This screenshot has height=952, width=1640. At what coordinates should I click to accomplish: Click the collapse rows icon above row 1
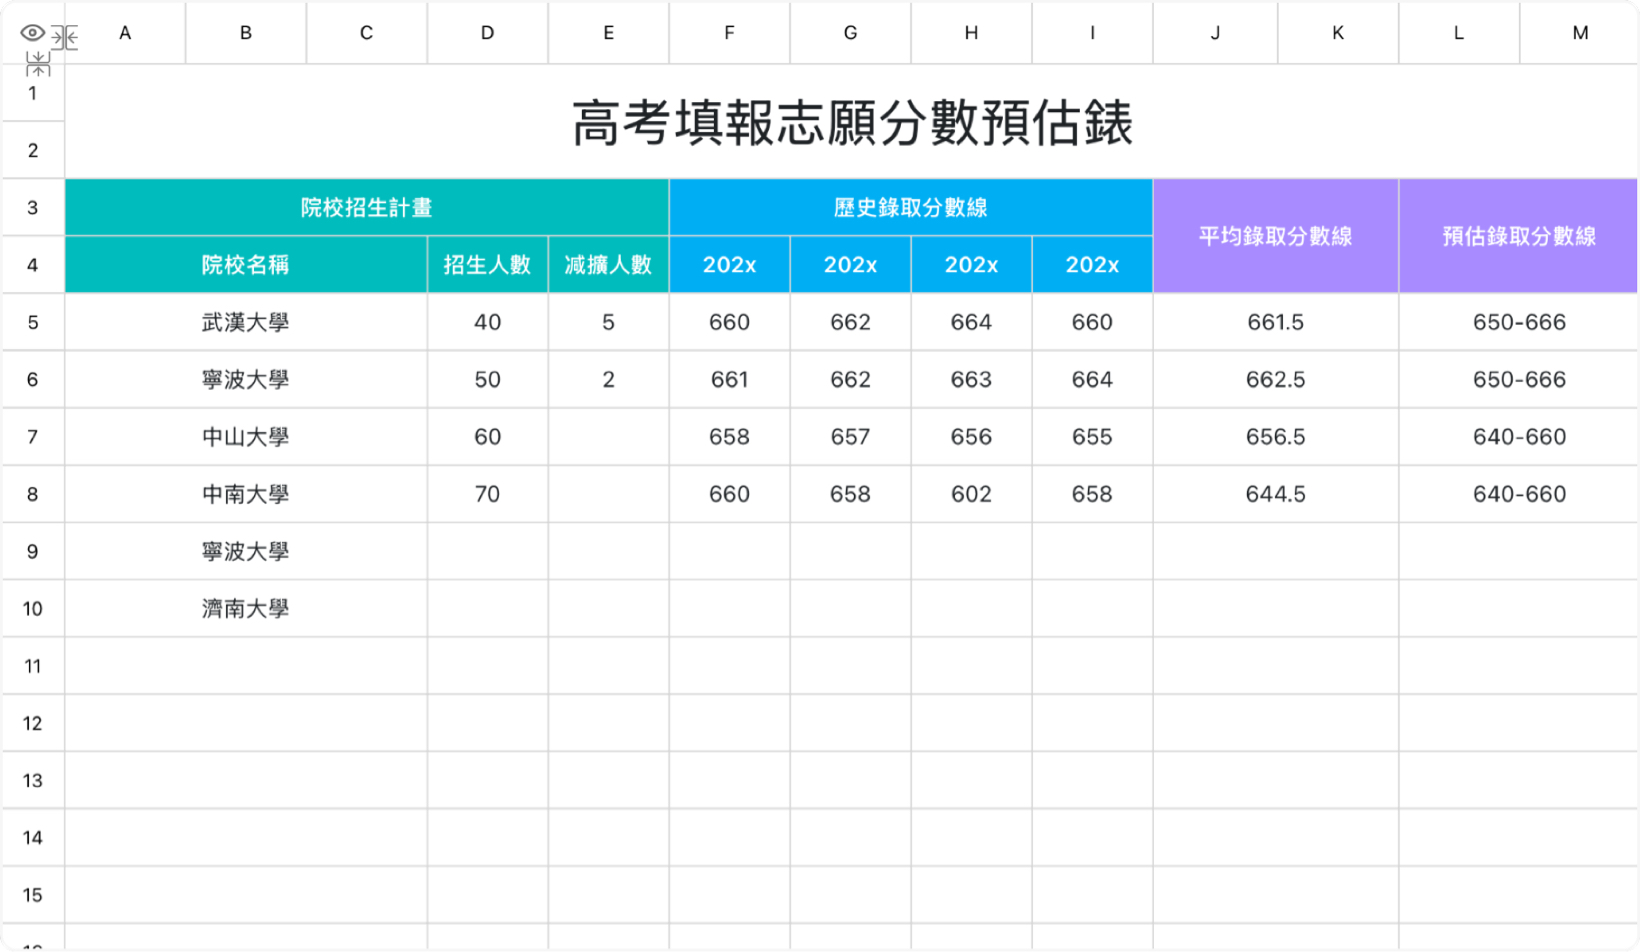[38, 65]
